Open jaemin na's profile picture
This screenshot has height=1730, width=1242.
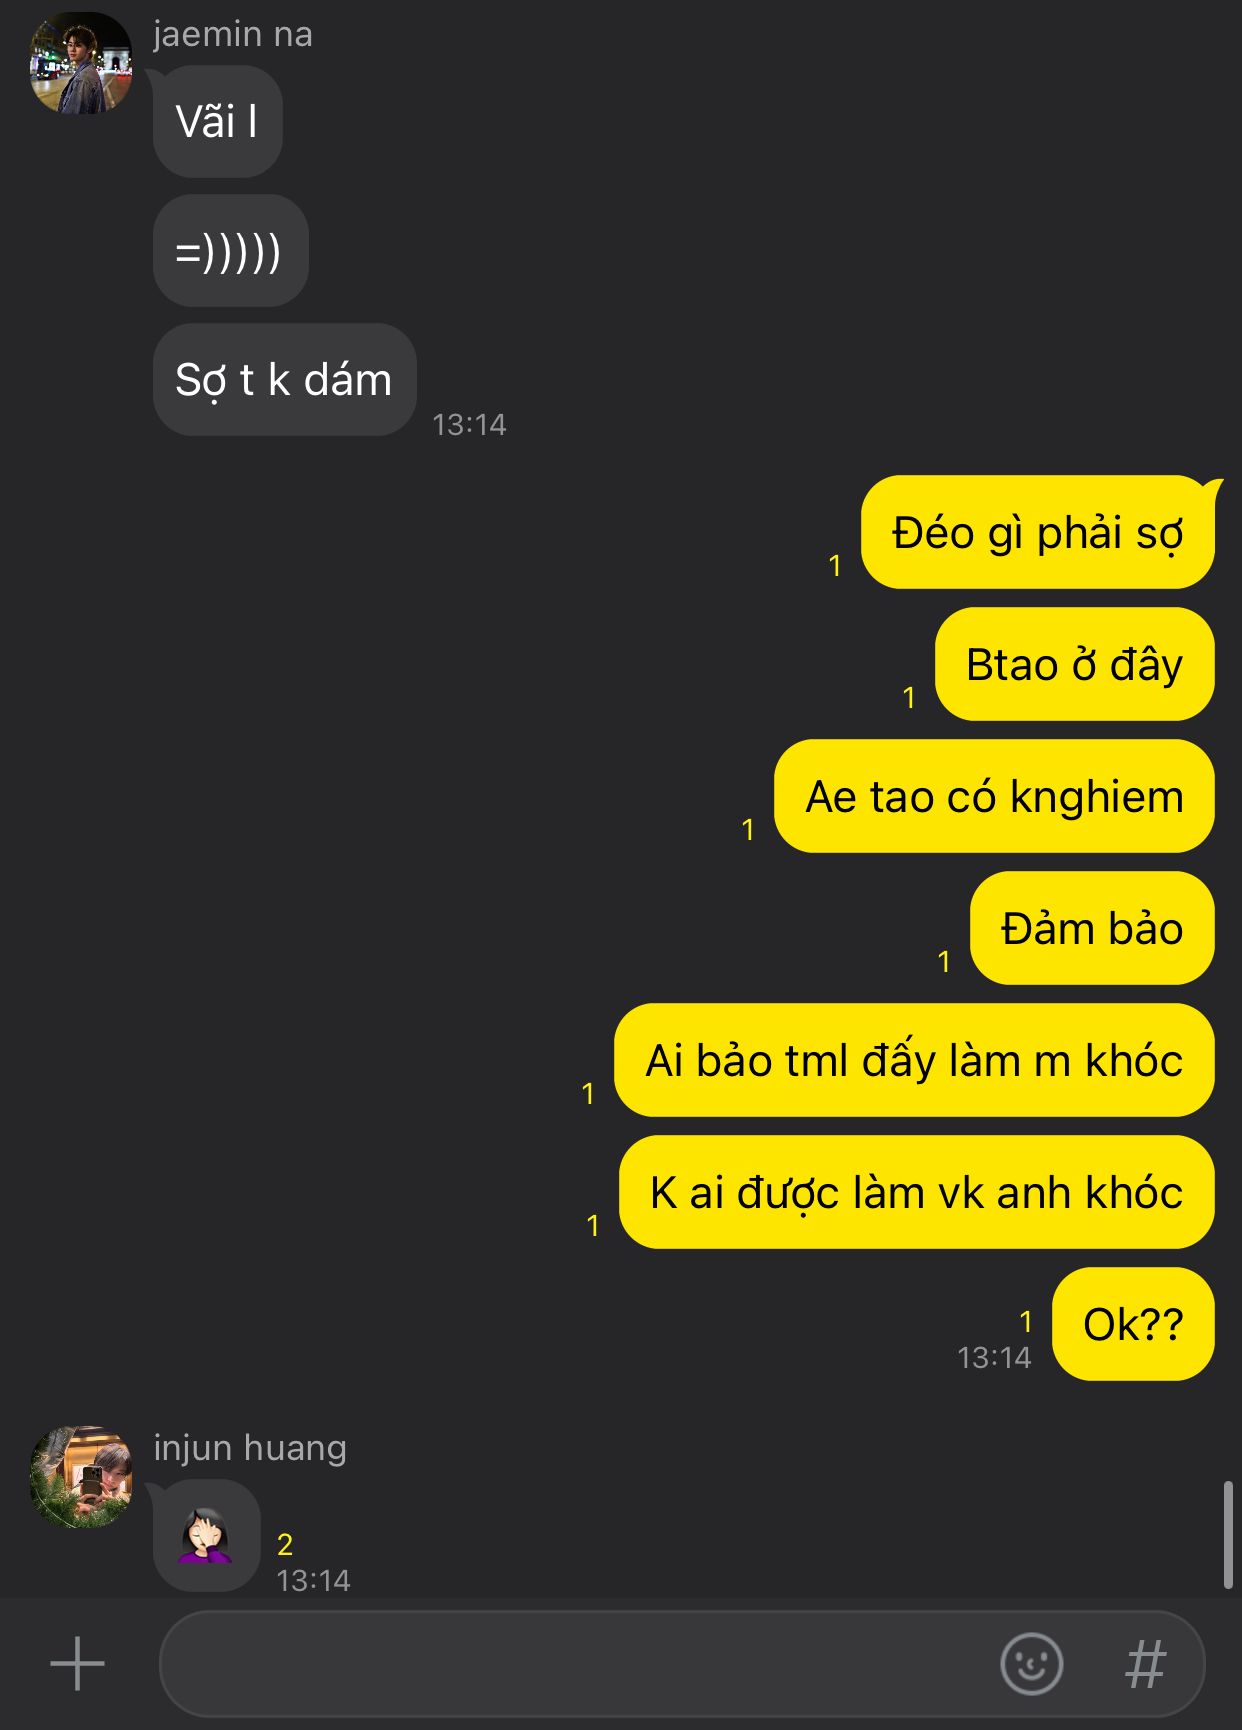coord(81,63)
